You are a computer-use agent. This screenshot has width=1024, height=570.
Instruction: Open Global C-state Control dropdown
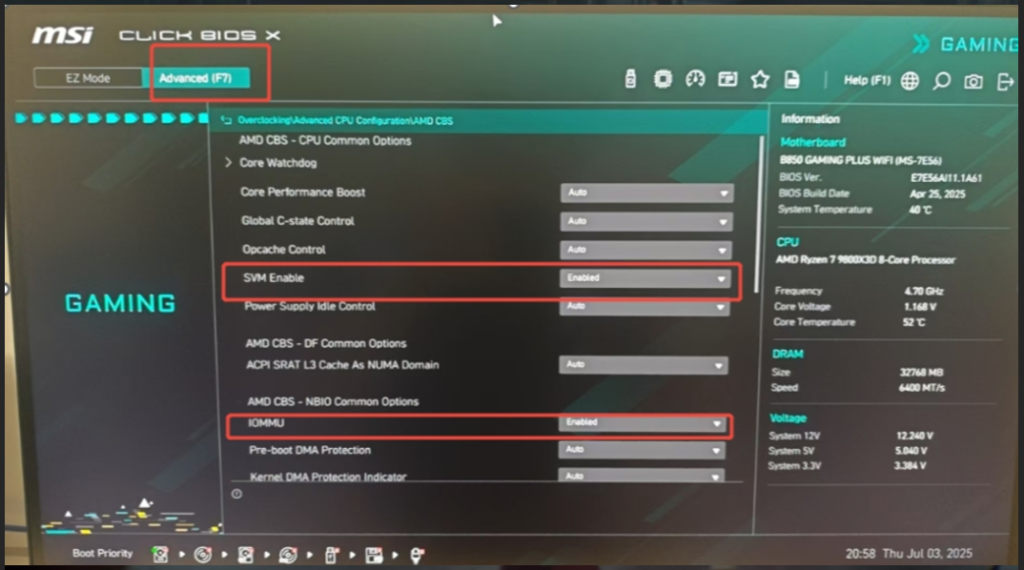coord(646,221)
